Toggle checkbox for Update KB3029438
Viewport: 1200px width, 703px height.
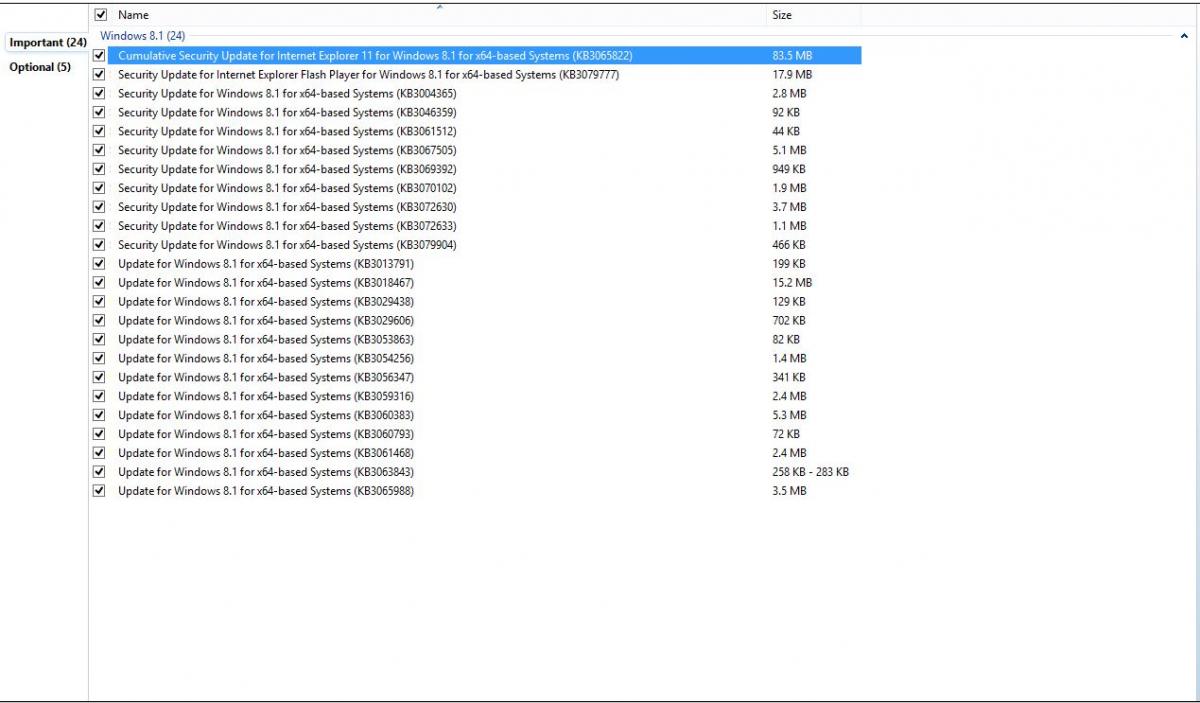point(99,302)
